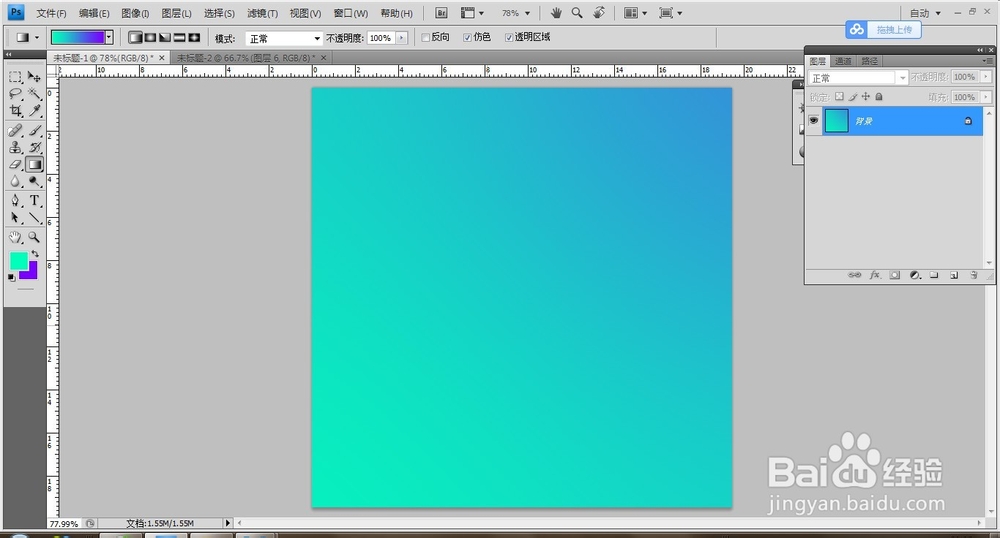Choose reflected gradient style

(179, 38)
